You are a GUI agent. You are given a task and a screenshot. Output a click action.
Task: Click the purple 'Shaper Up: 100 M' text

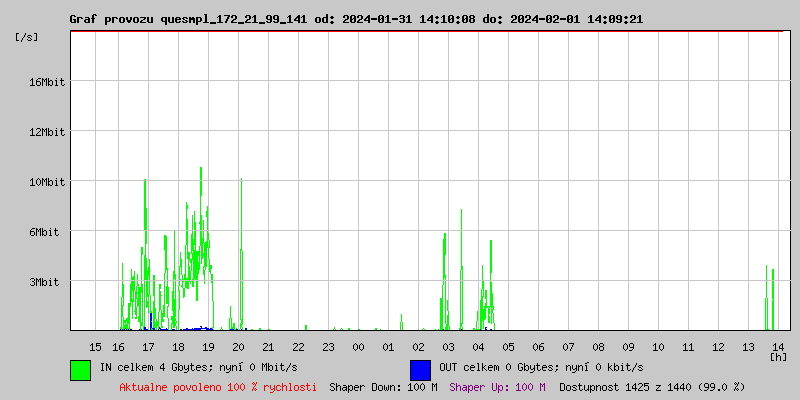(x=497, y=387)
